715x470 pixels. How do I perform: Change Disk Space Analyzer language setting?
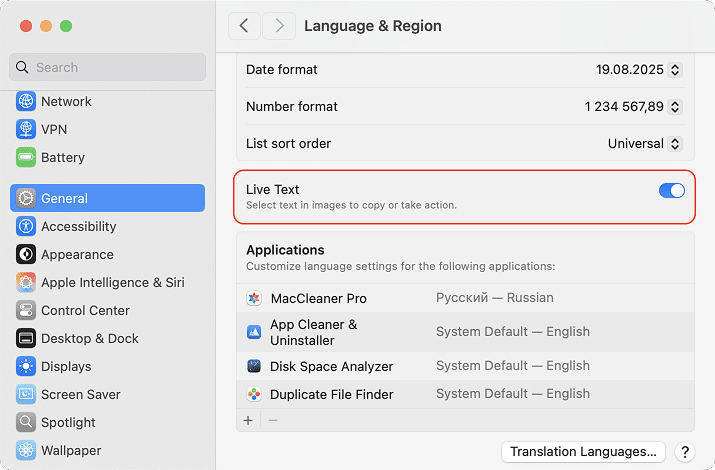513,366
